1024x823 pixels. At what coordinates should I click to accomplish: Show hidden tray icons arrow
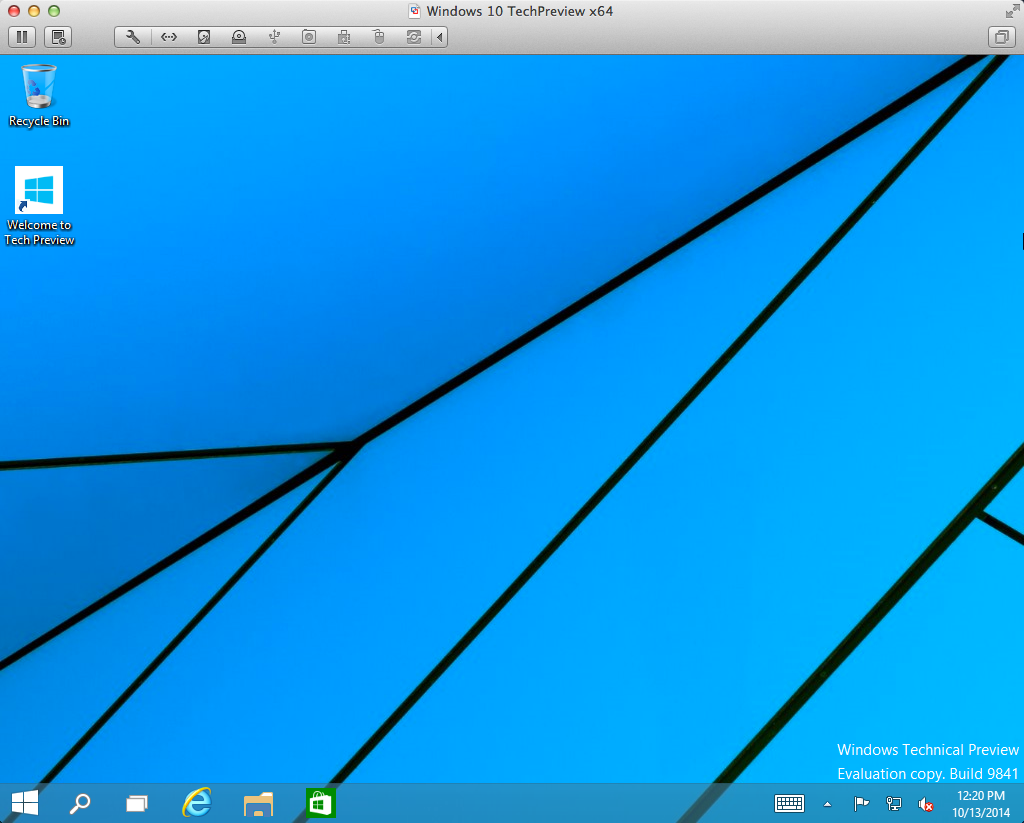tap(827, 804)
